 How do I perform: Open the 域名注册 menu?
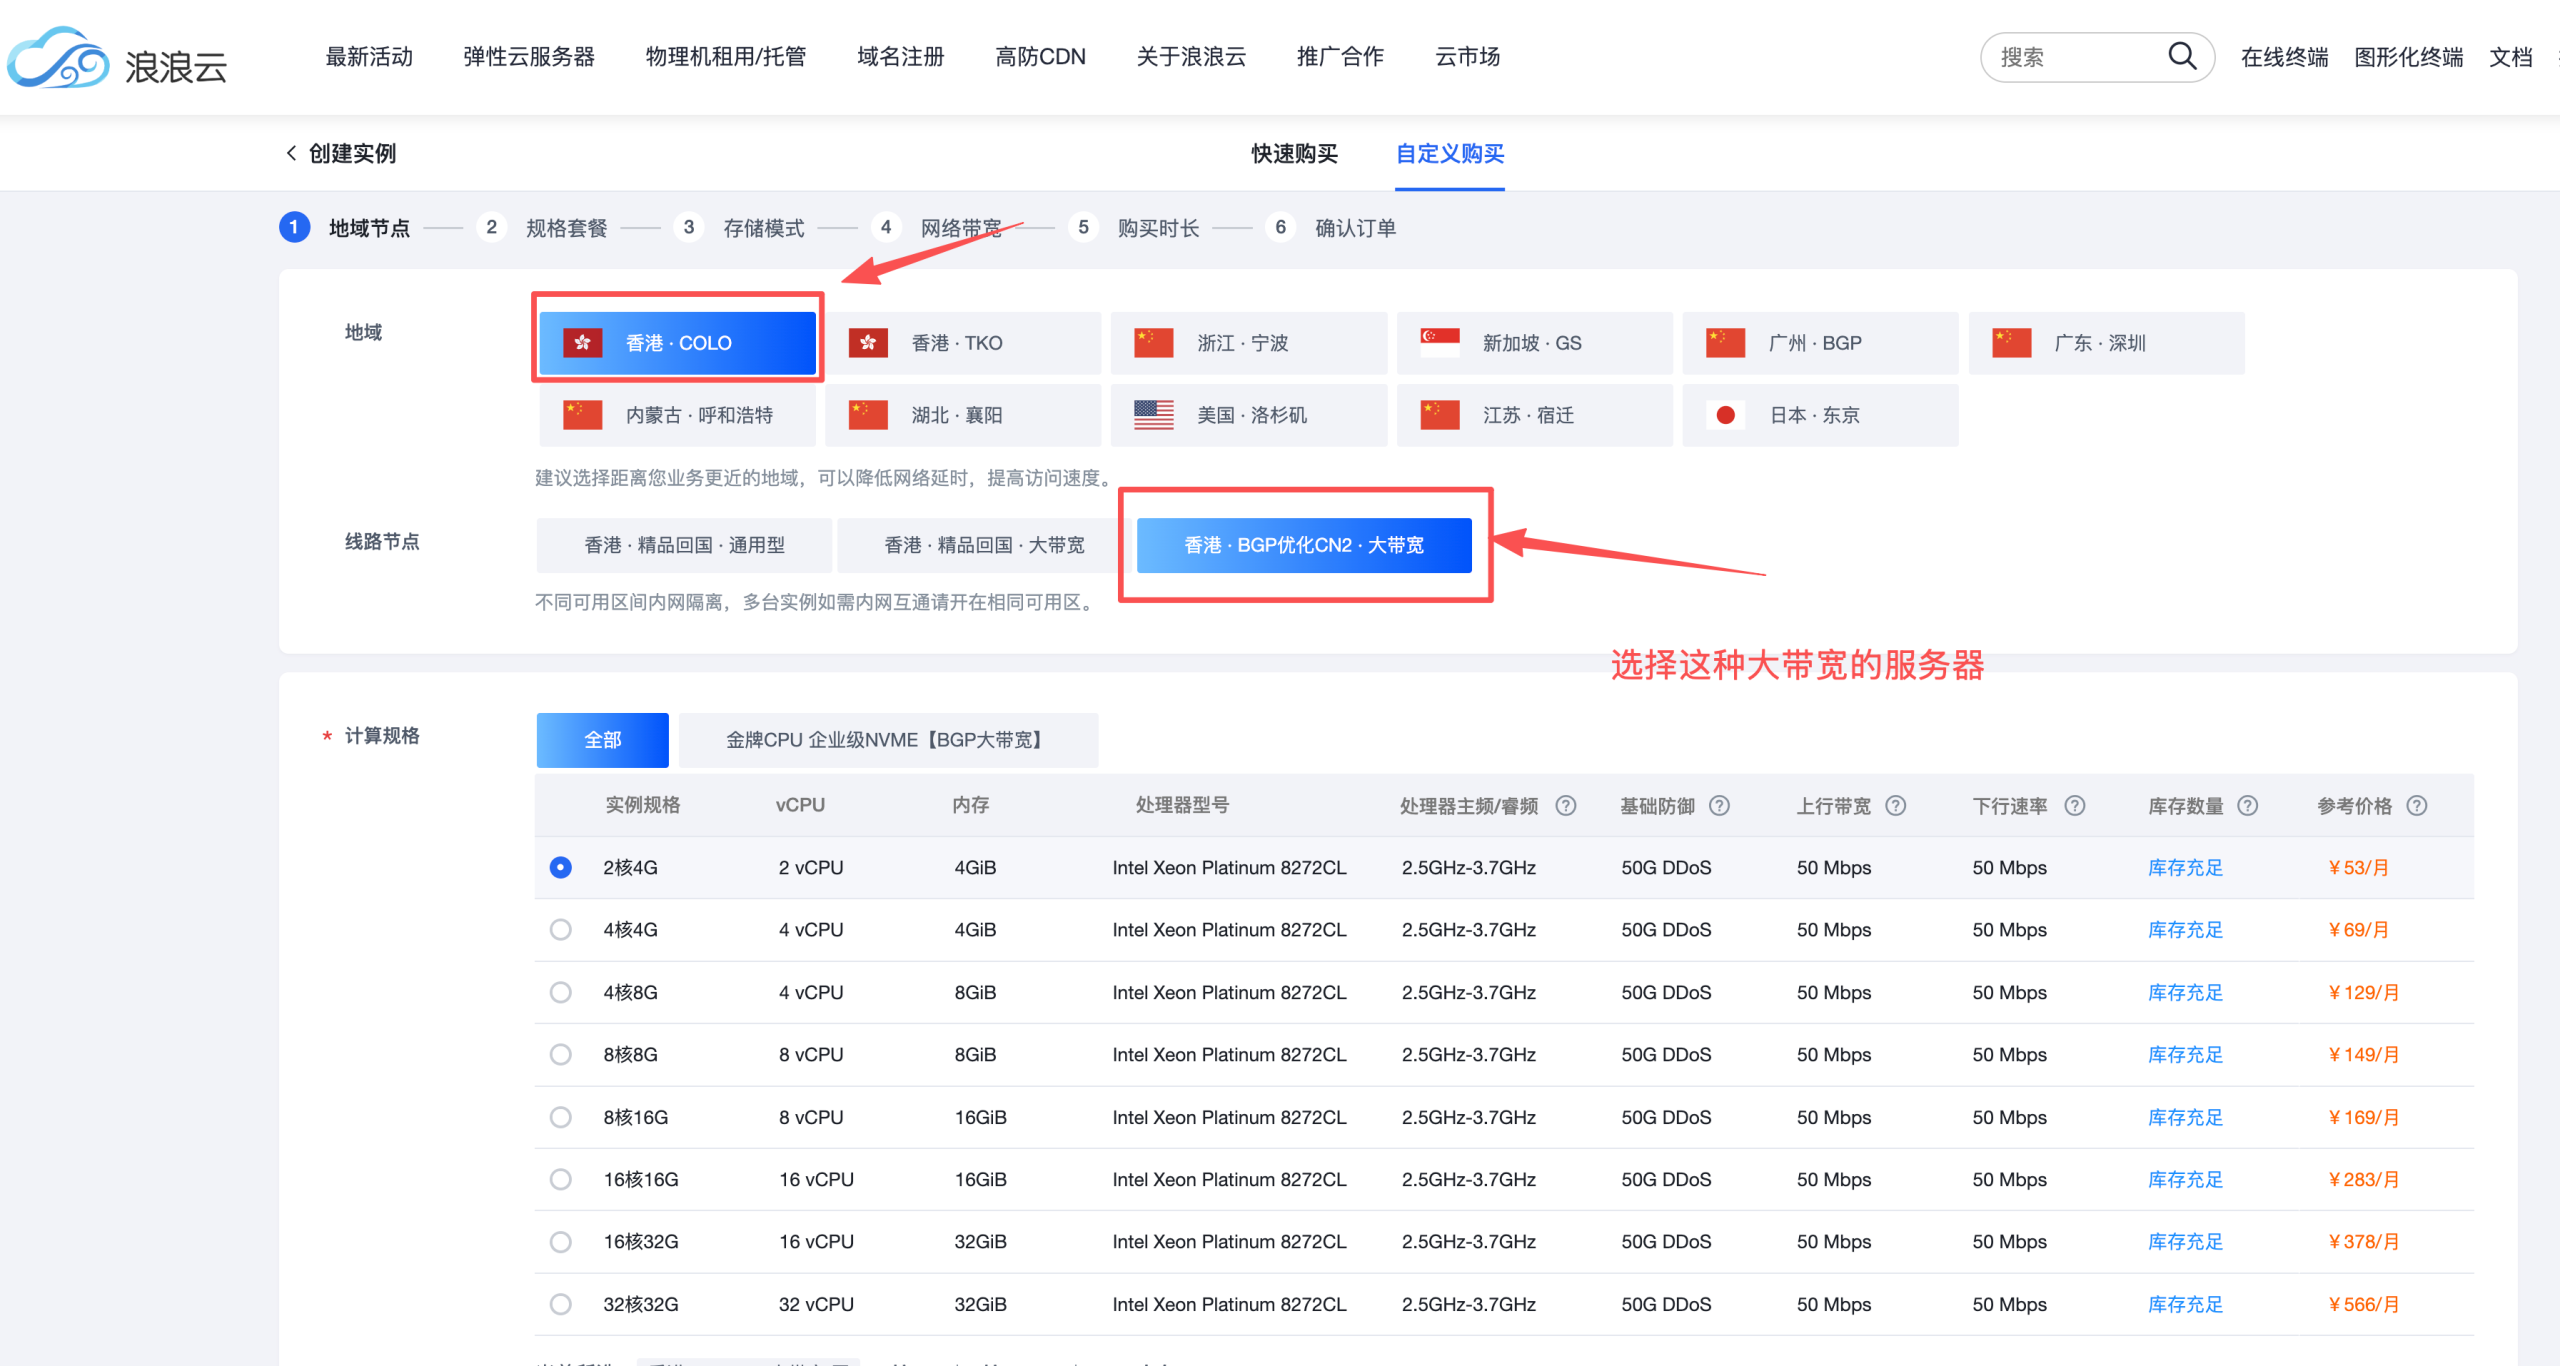[901, 57]
